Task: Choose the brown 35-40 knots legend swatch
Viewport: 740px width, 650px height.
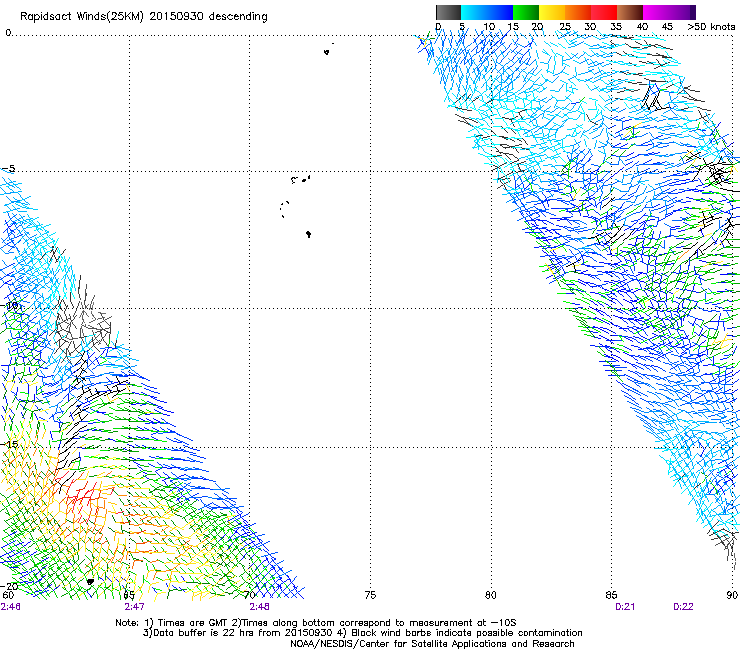Action: [630, 12]
